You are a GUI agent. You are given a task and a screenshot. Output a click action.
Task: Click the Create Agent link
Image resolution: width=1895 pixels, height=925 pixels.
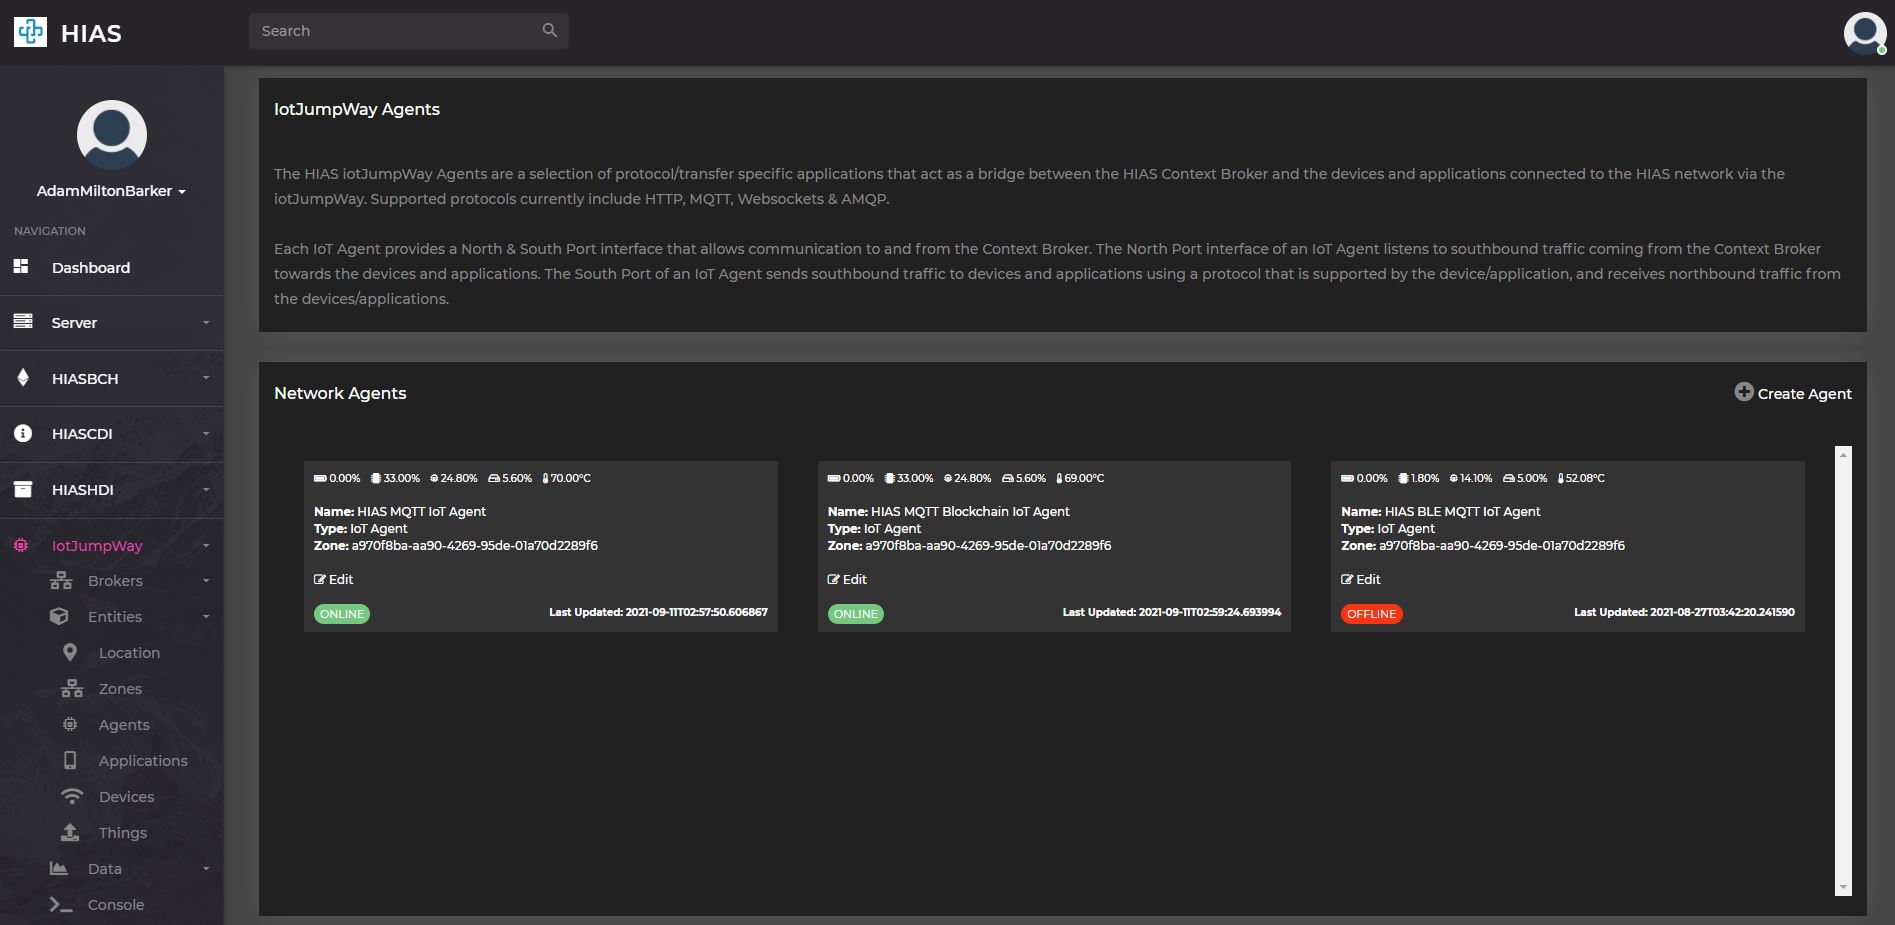pos(1793,393)
